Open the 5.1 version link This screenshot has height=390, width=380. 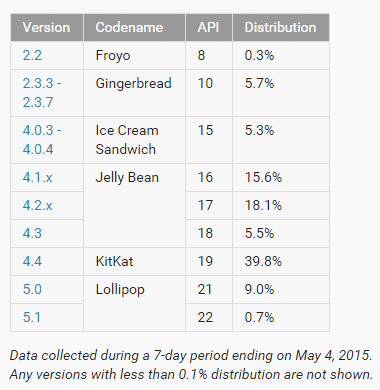click(x=32, y=317)
